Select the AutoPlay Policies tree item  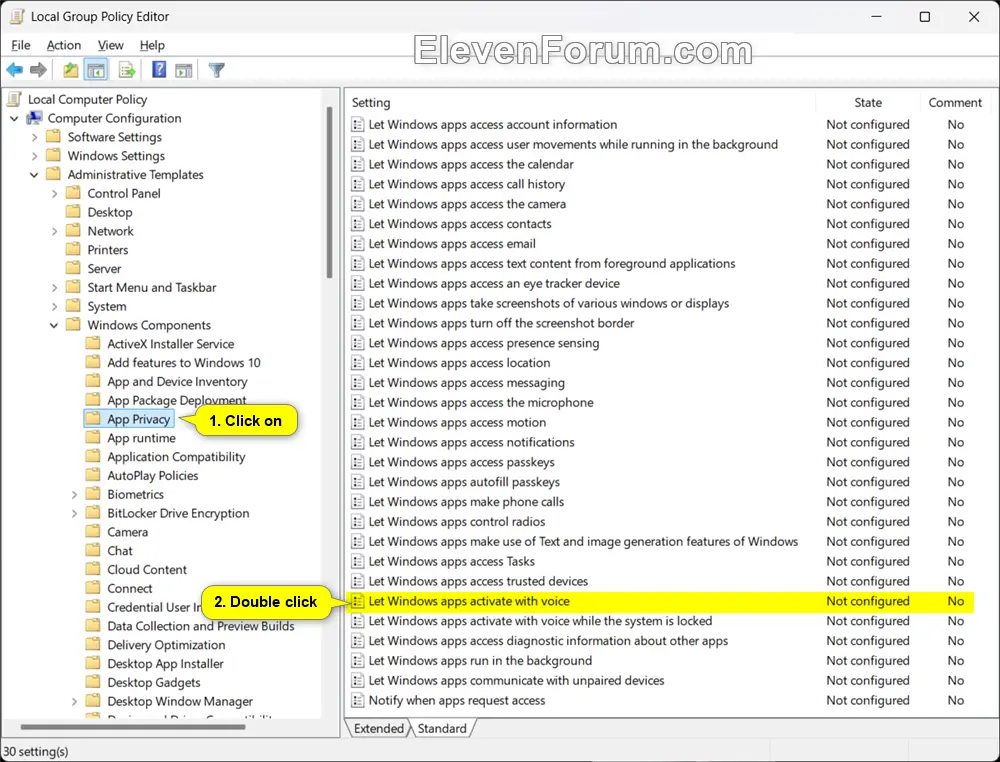pos(152,476)
